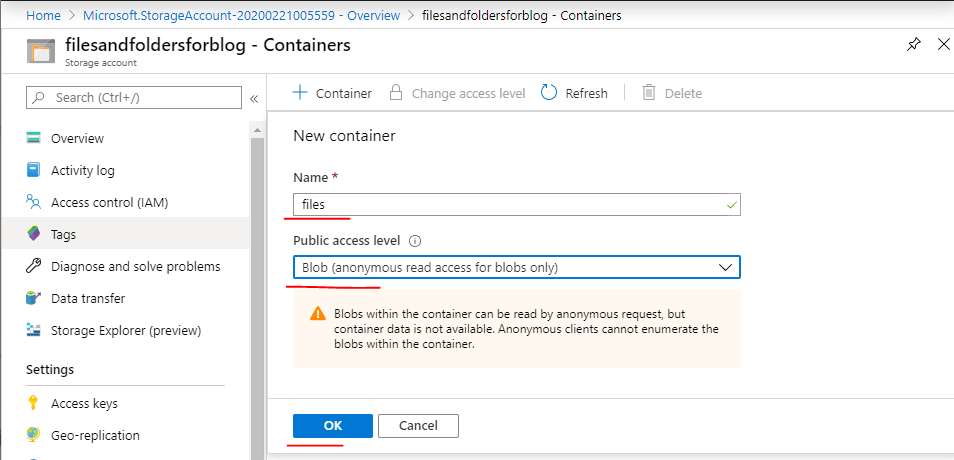Open Geo-replication globe icon

pos(34,435)
